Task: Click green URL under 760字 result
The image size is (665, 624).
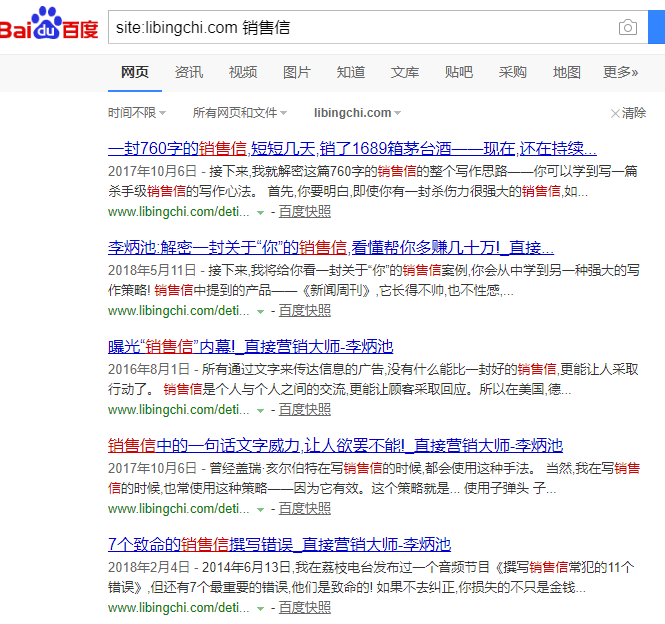Action: point(179,212)
